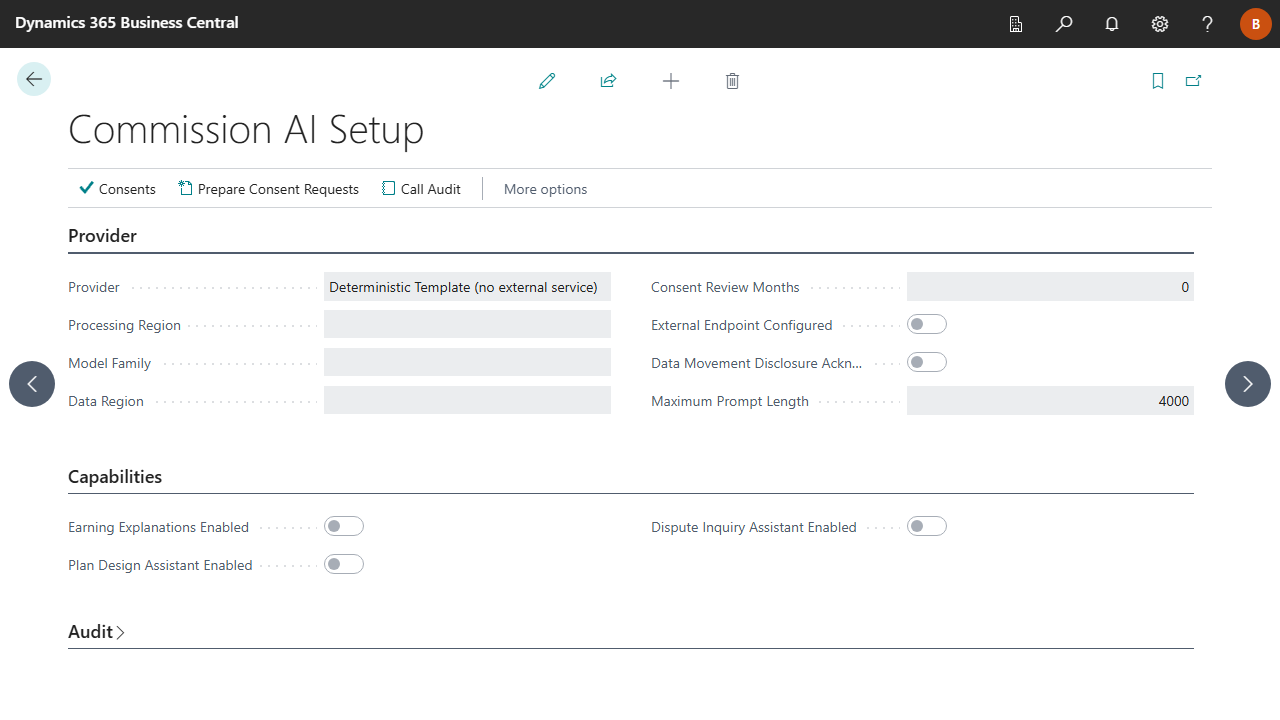Screen dimensions: 1280x720
Task: Open the notifications bell icon
Action: click(1112, 24)
